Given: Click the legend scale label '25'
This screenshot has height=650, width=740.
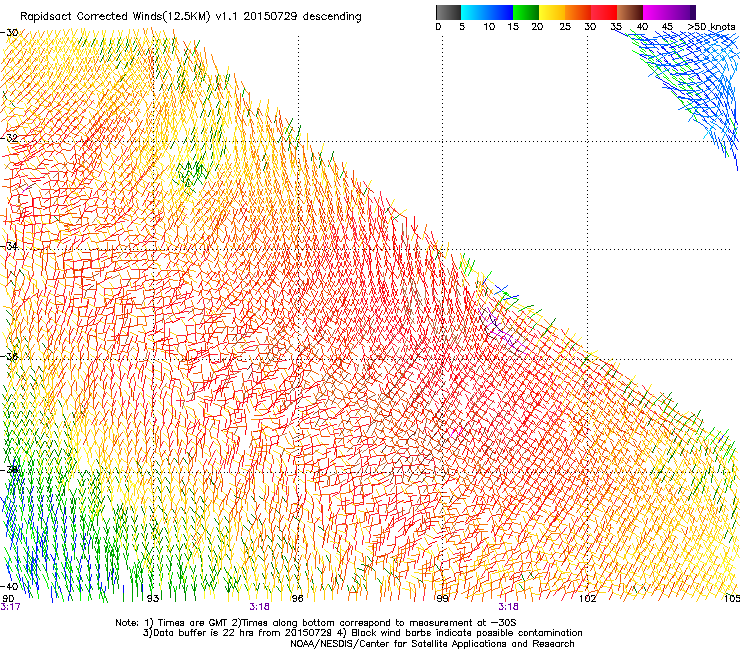Looking at the screenshot, I should 565,27.
